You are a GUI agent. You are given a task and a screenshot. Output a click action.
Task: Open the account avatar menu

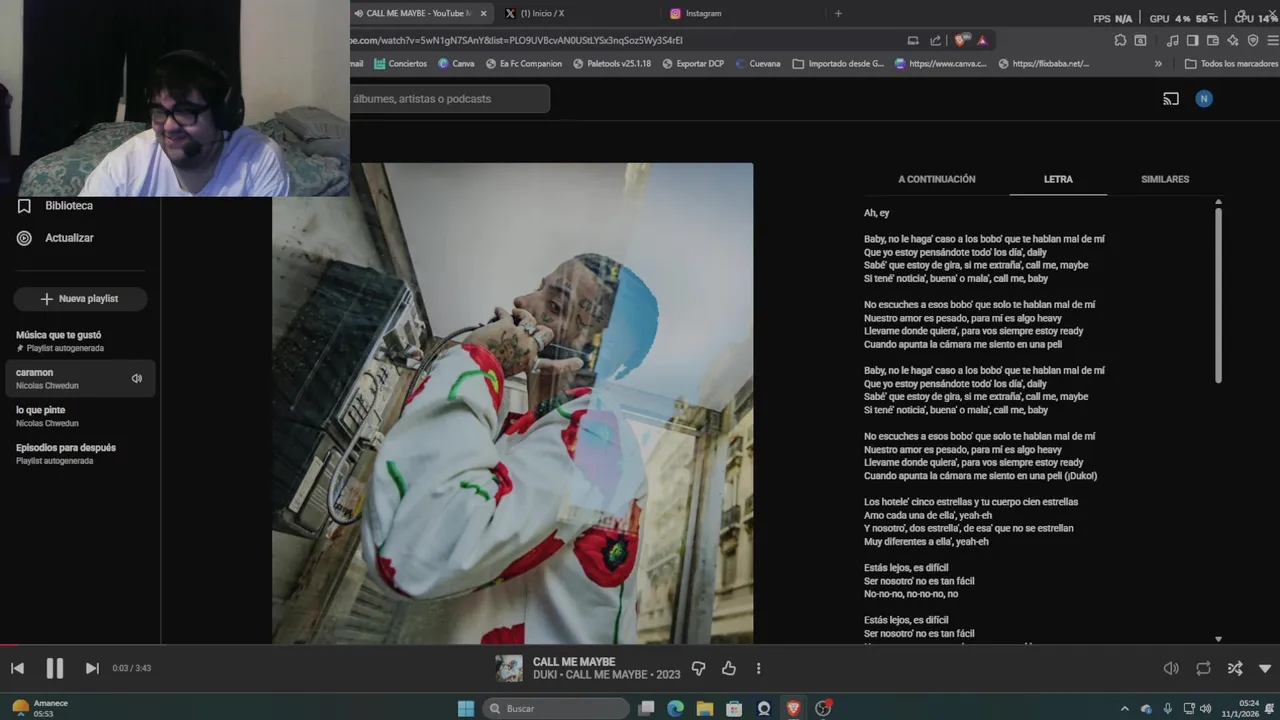pos(1204,99)
